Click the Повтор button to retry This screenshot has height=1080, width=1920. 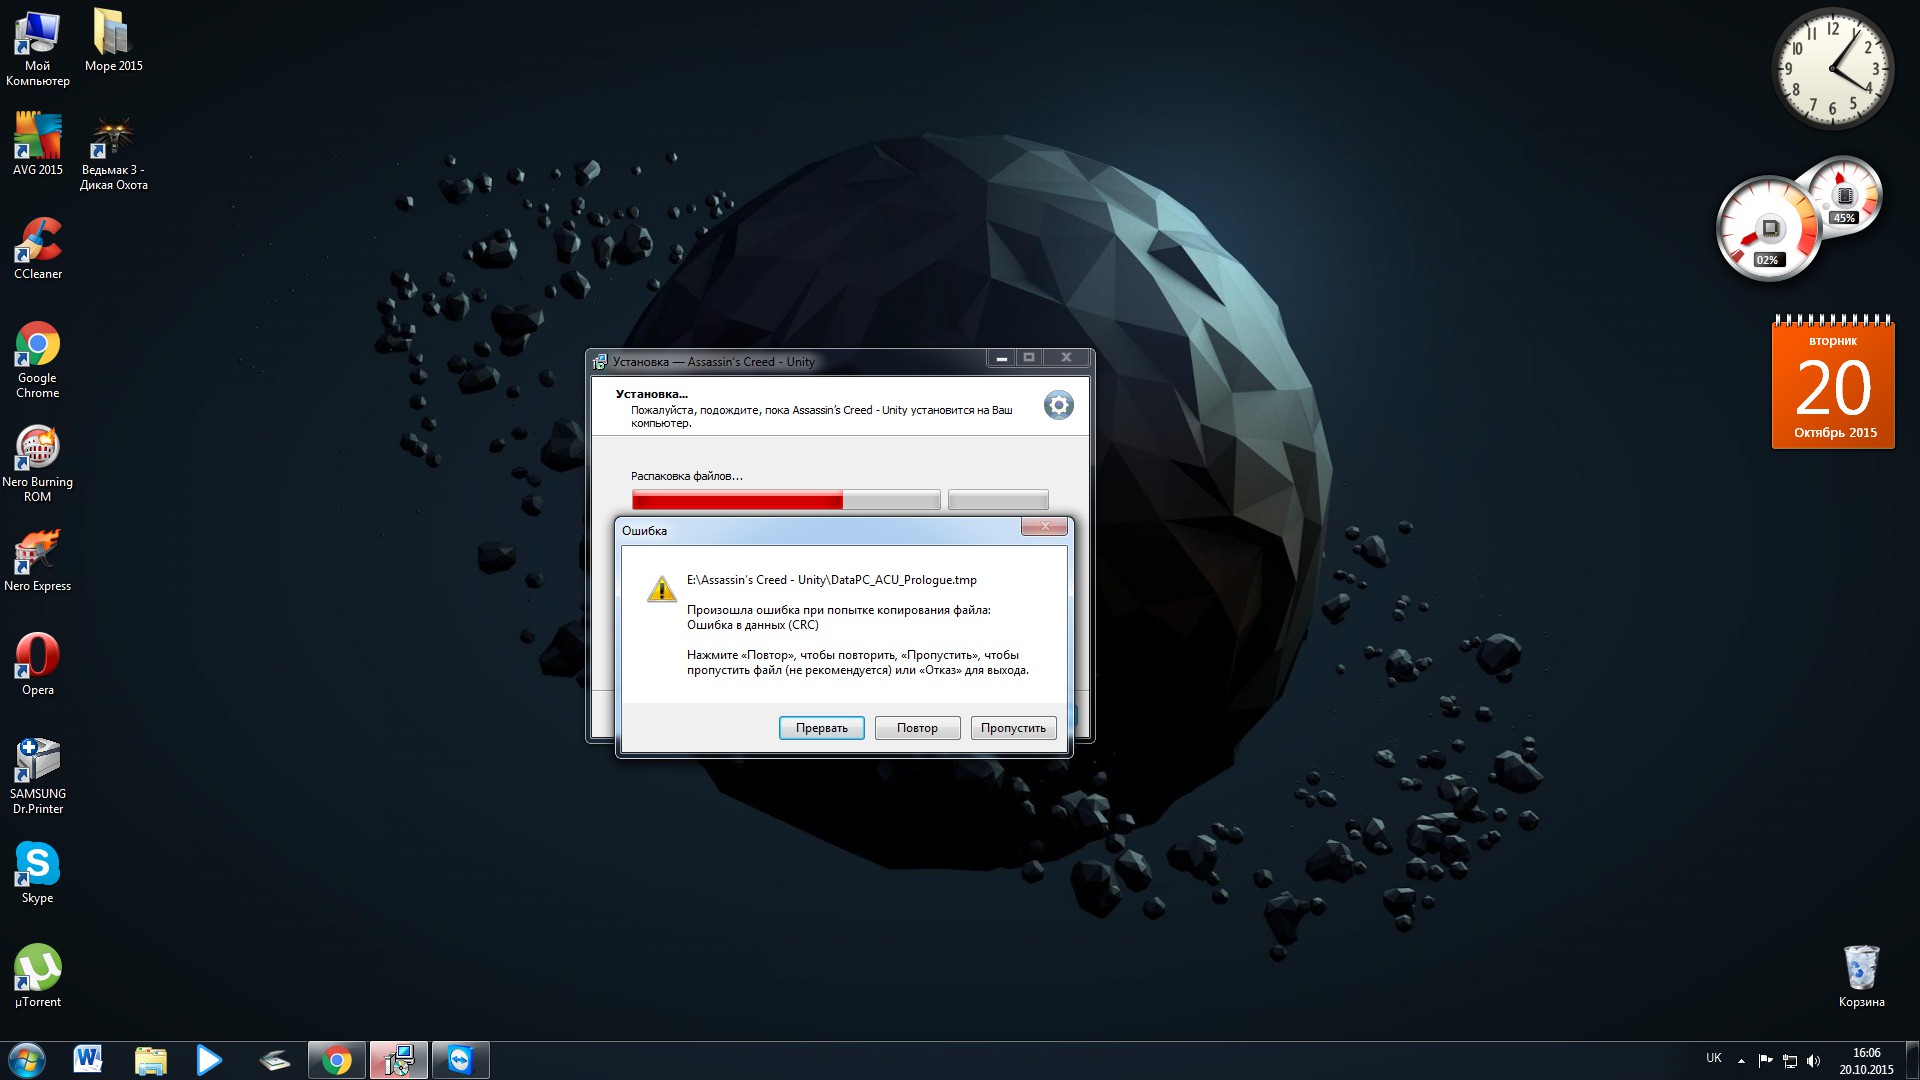tap(917, 728)
